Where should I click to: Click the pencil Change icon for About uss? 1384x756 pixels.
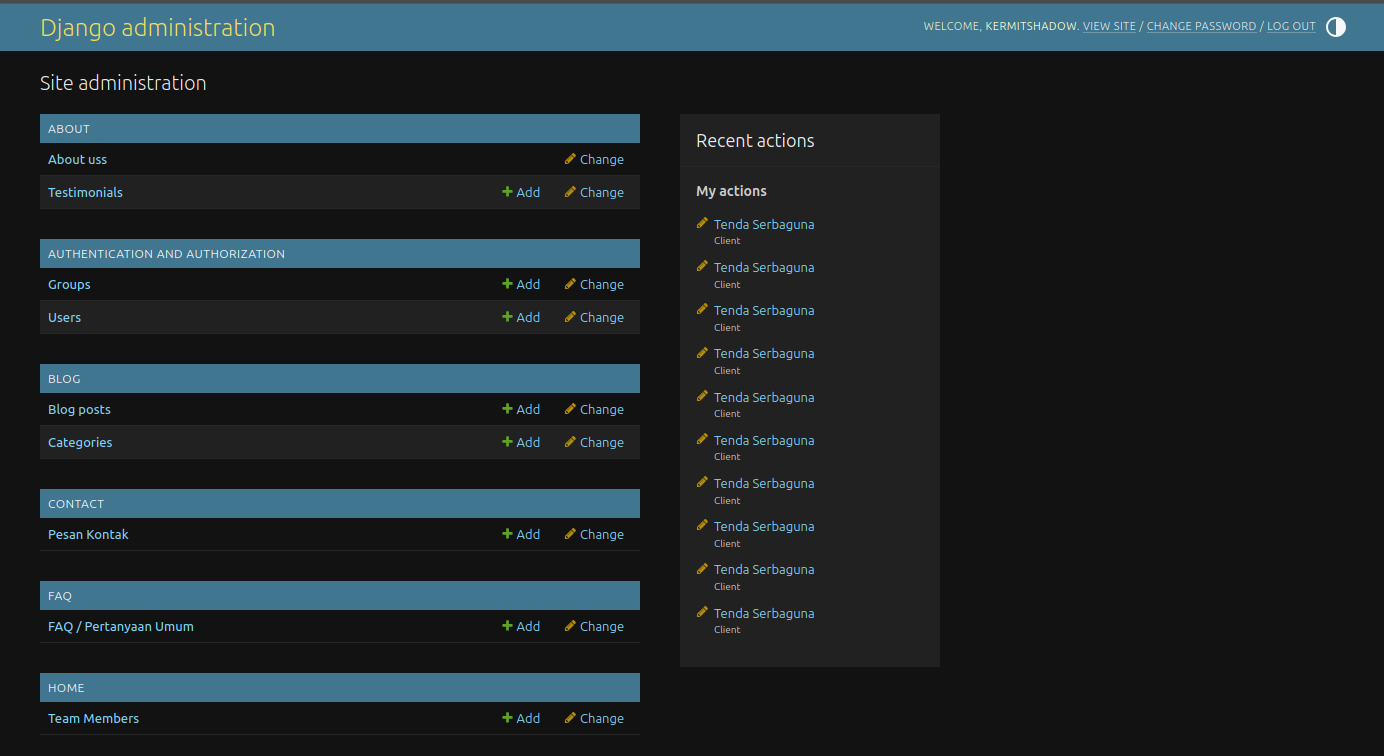click(570, 159)
